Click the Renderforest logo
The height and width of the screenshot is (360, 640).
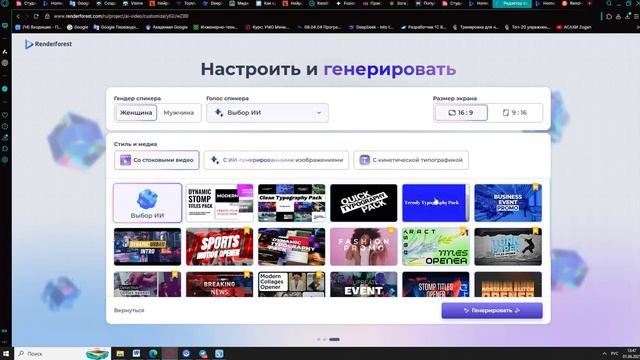tap(48, 44)
